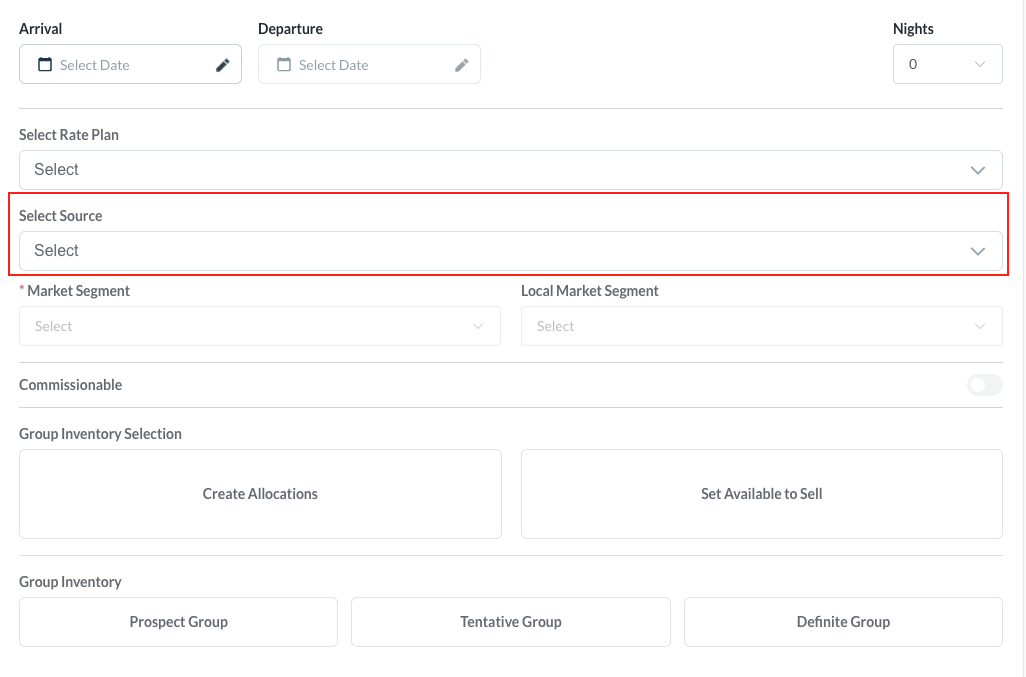Choose the Prospect Group option

point(178,622)
